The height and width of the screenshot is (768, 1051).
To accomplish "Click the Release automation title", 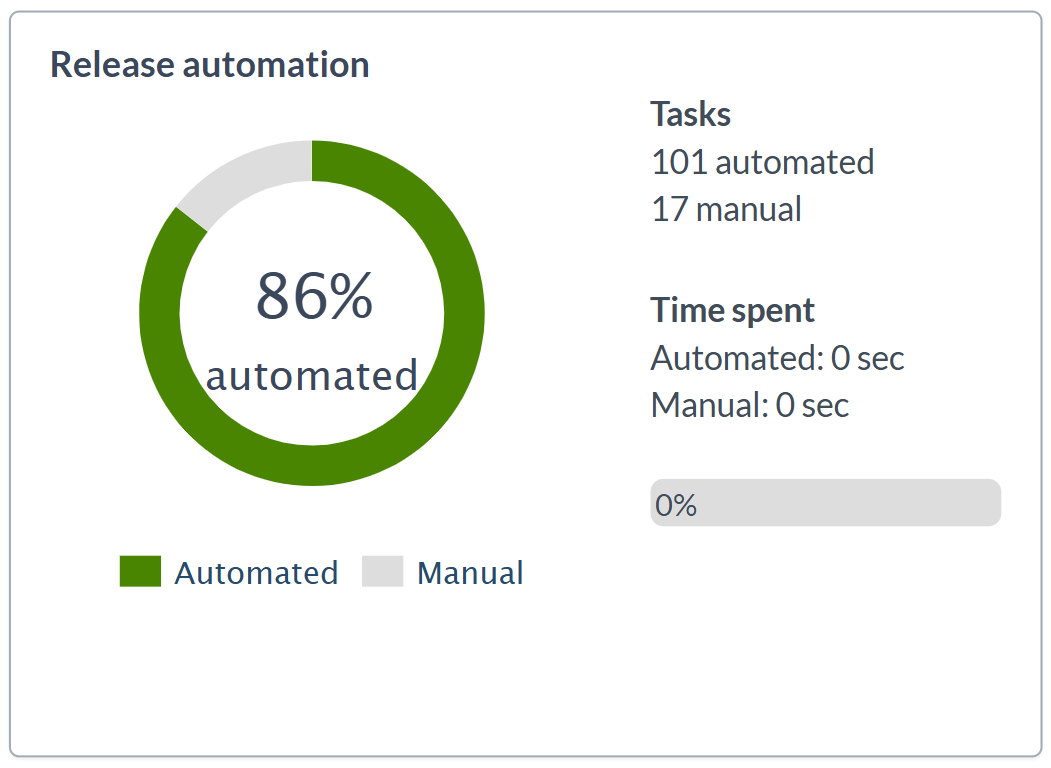I will (210, 65).
